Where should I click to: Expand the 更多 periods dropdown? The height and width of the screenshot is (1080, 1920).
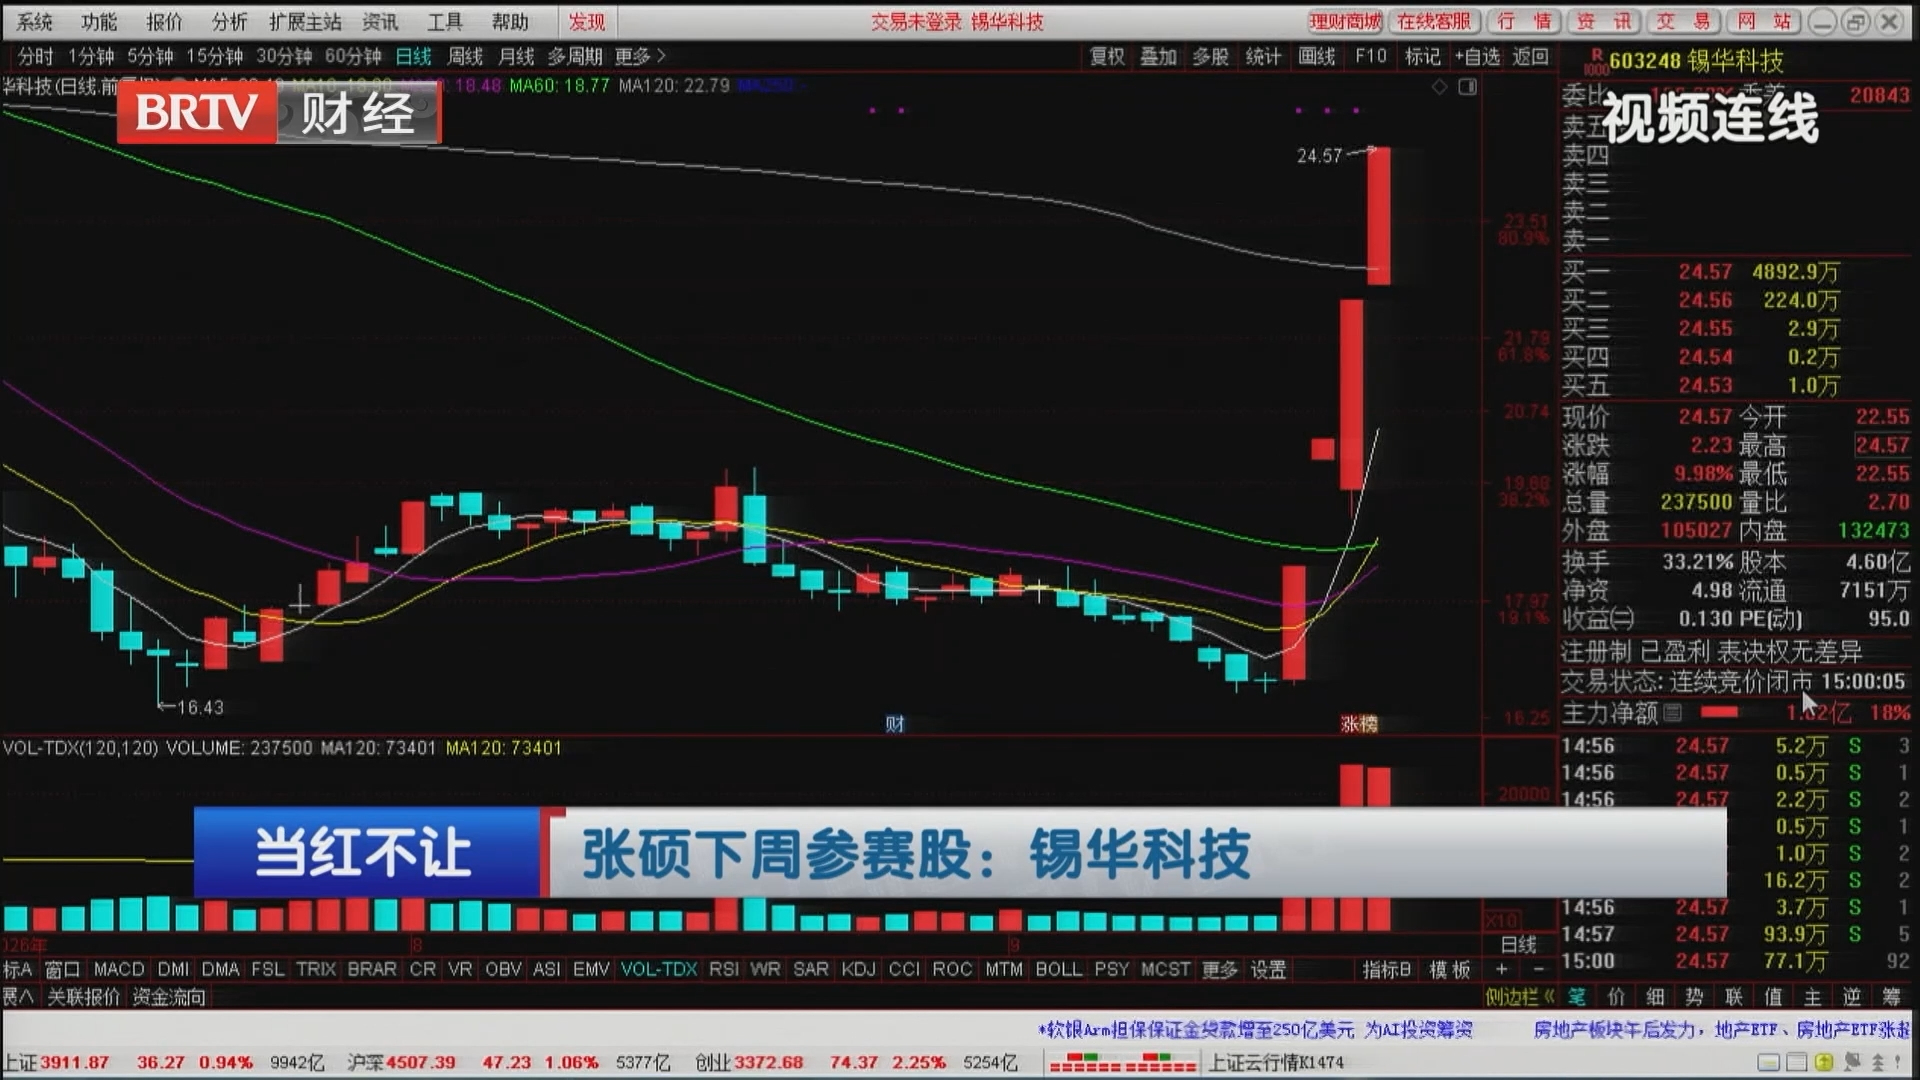[640, 57]
